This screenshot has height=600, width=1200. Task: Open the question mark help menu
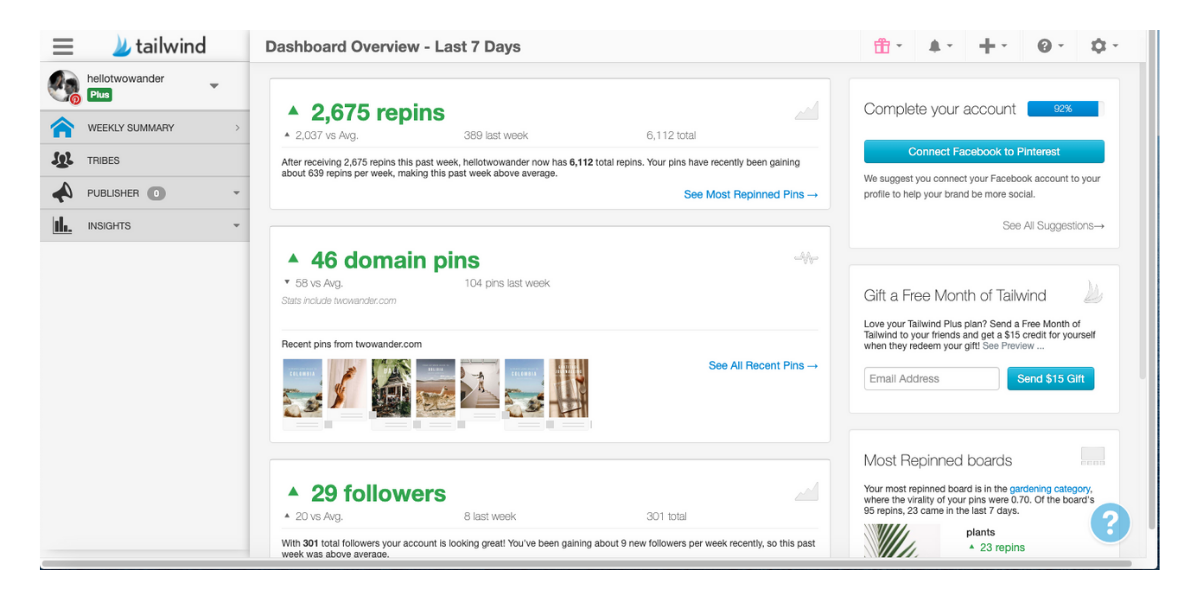(x=1048, y=46)
